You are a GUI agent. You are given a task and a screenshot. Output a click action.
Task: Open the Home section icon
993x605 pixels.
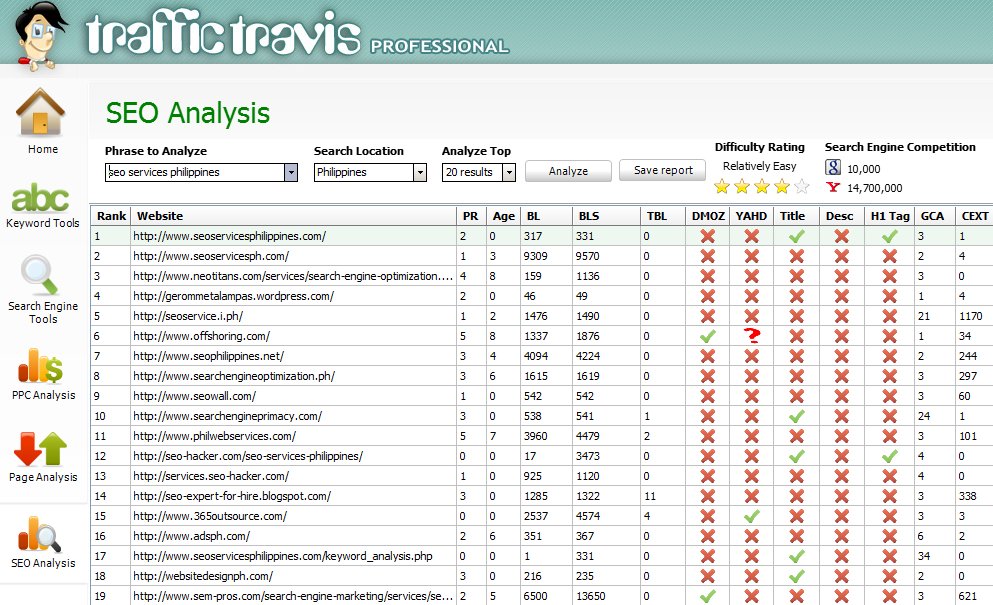point(42,113)
